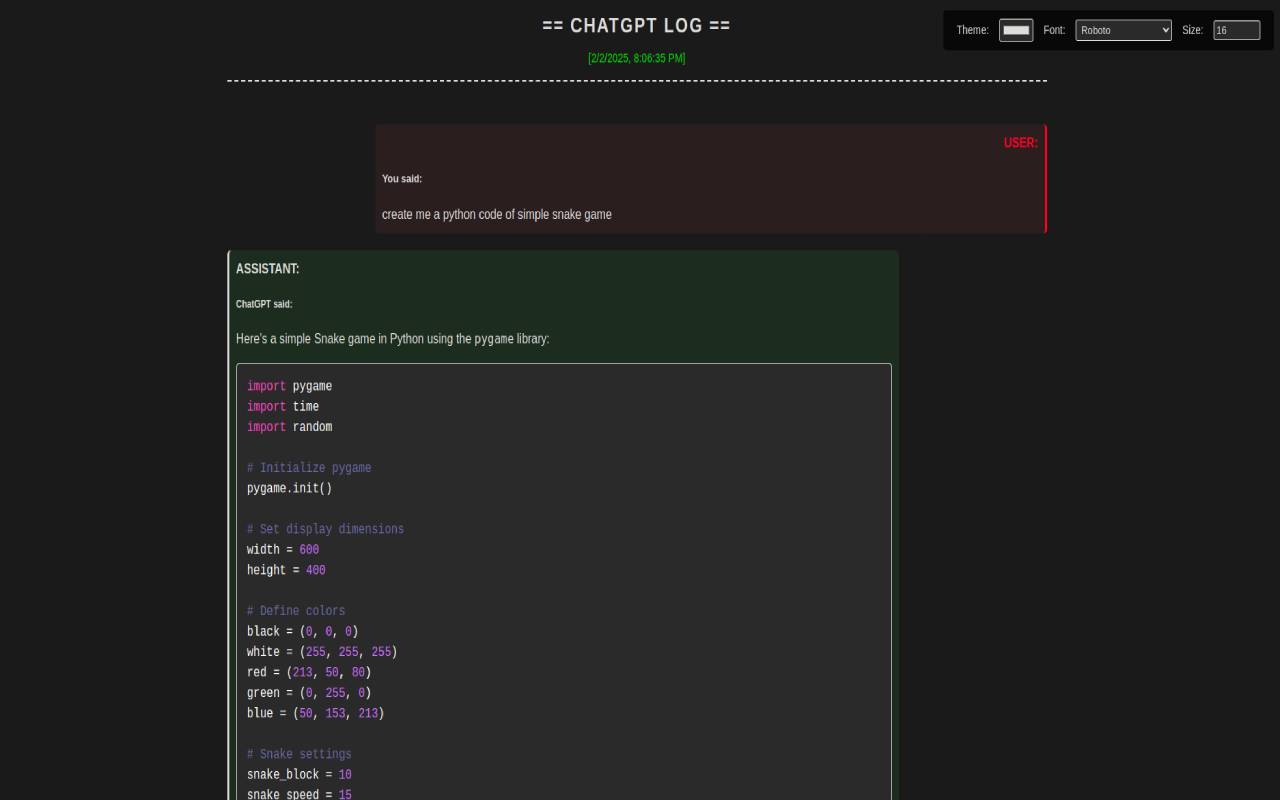The height and width of the screenshot is (800, 1280).
Task: Click the comment '# Snake settings'
Action: click(299, 754)
